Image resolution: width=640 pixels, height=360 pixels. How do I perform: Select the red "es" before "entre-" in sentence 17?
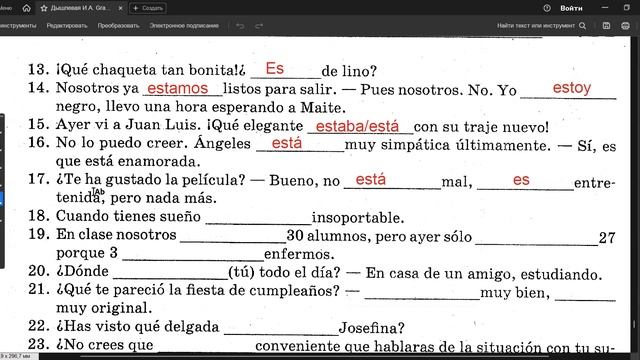click(521, 180)
